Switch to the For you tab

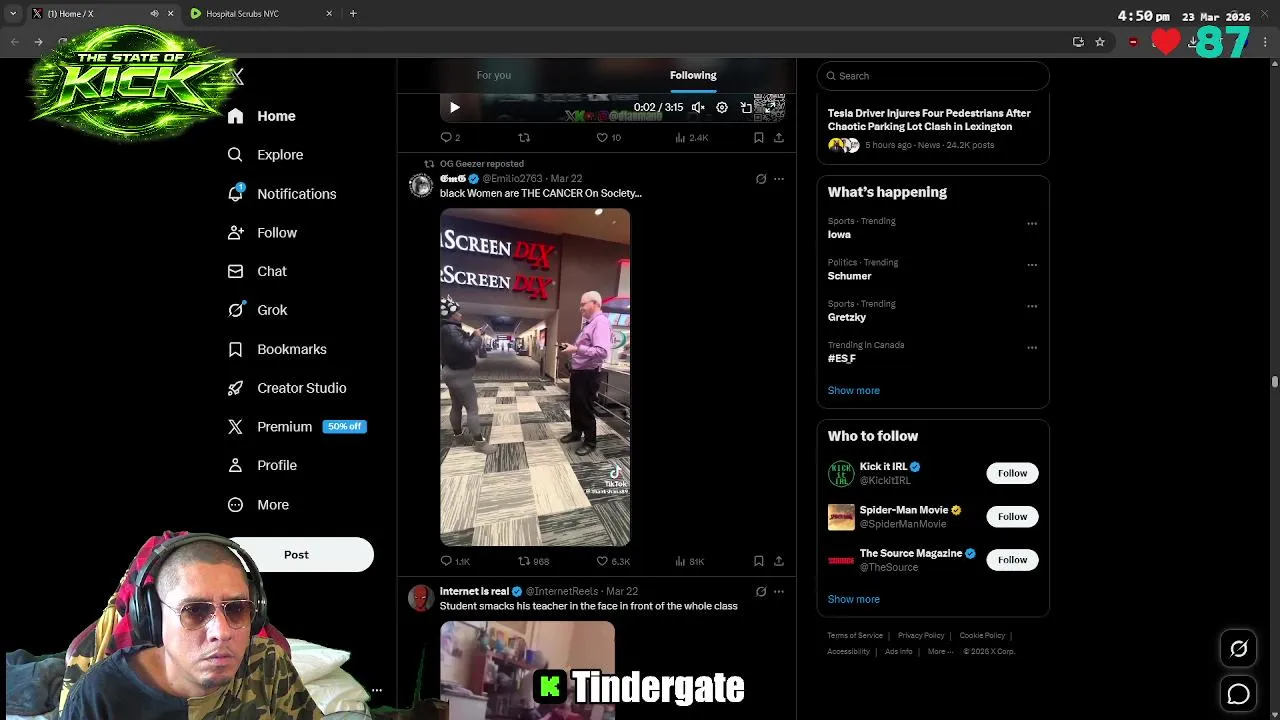[494, 75]
